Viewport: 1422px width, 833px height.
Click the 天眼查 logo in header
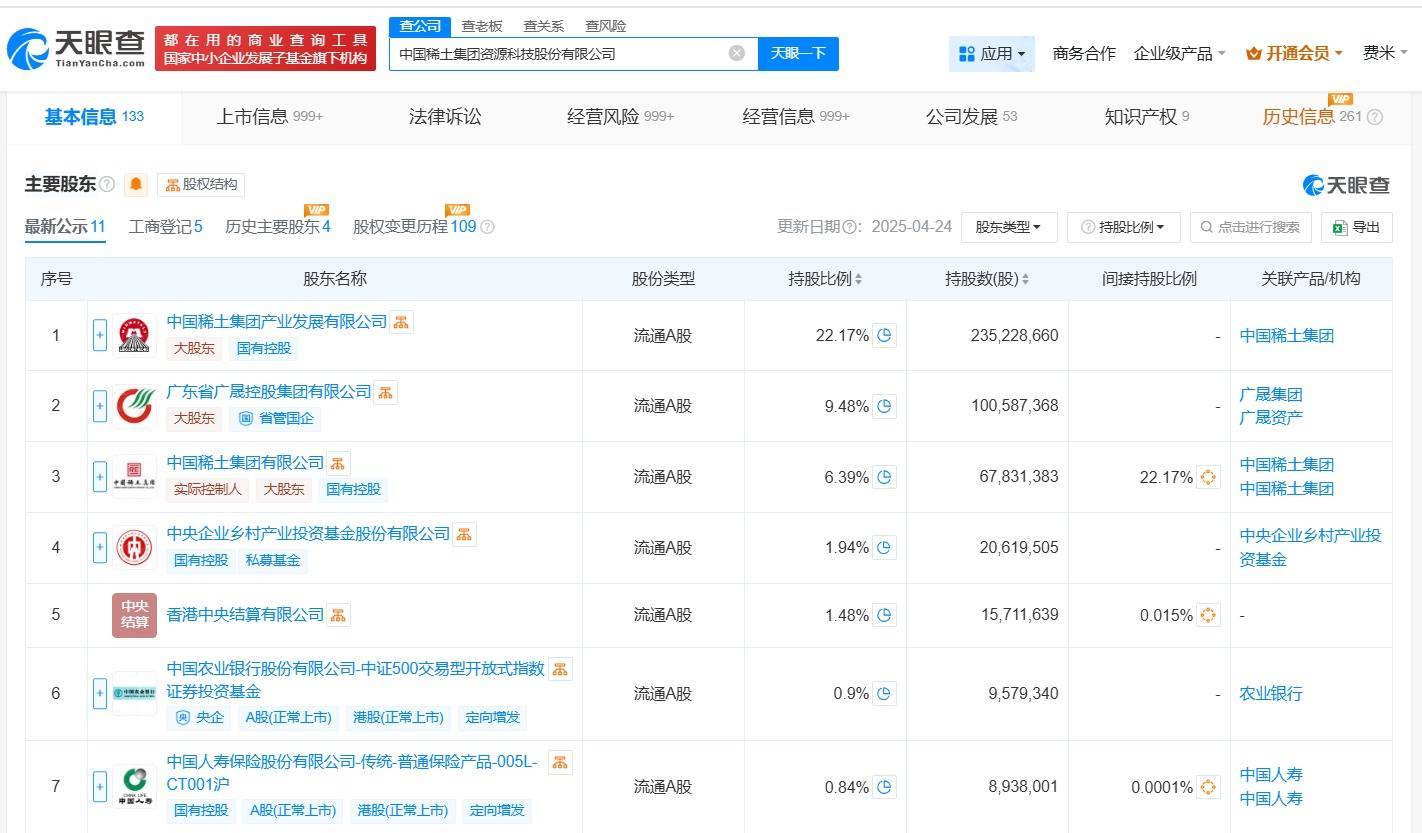coord(76,48)
